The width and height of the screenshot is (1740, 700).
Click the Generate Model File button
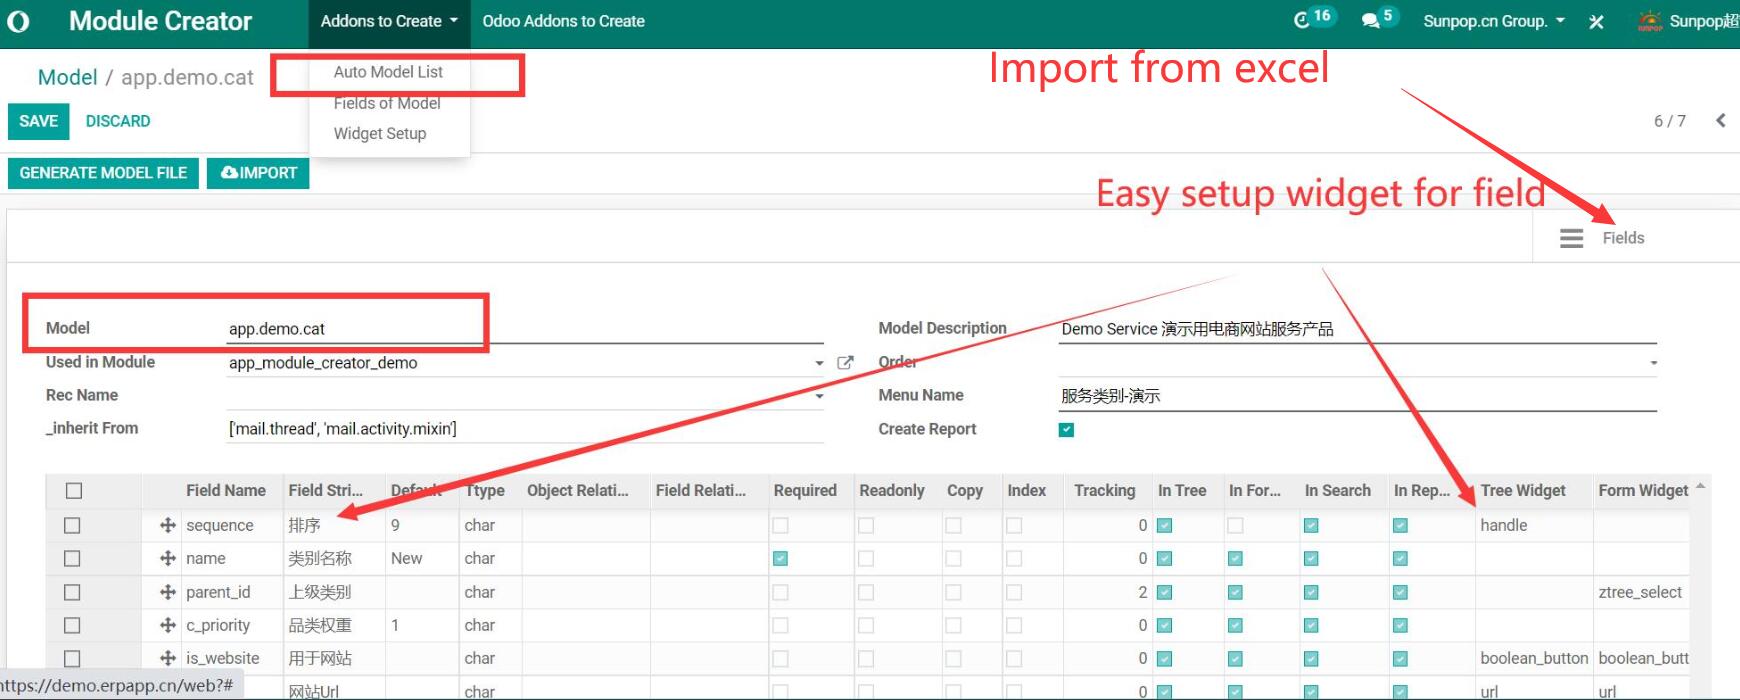pos(103,173)
